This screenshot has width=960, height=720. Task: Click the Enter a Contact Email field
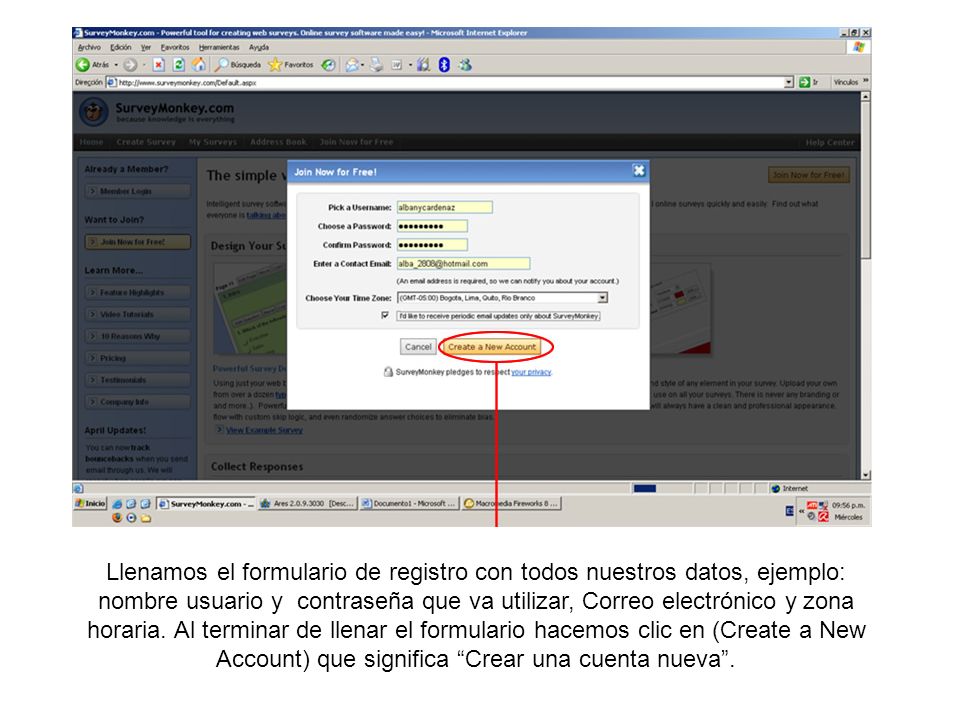point(463,264)
